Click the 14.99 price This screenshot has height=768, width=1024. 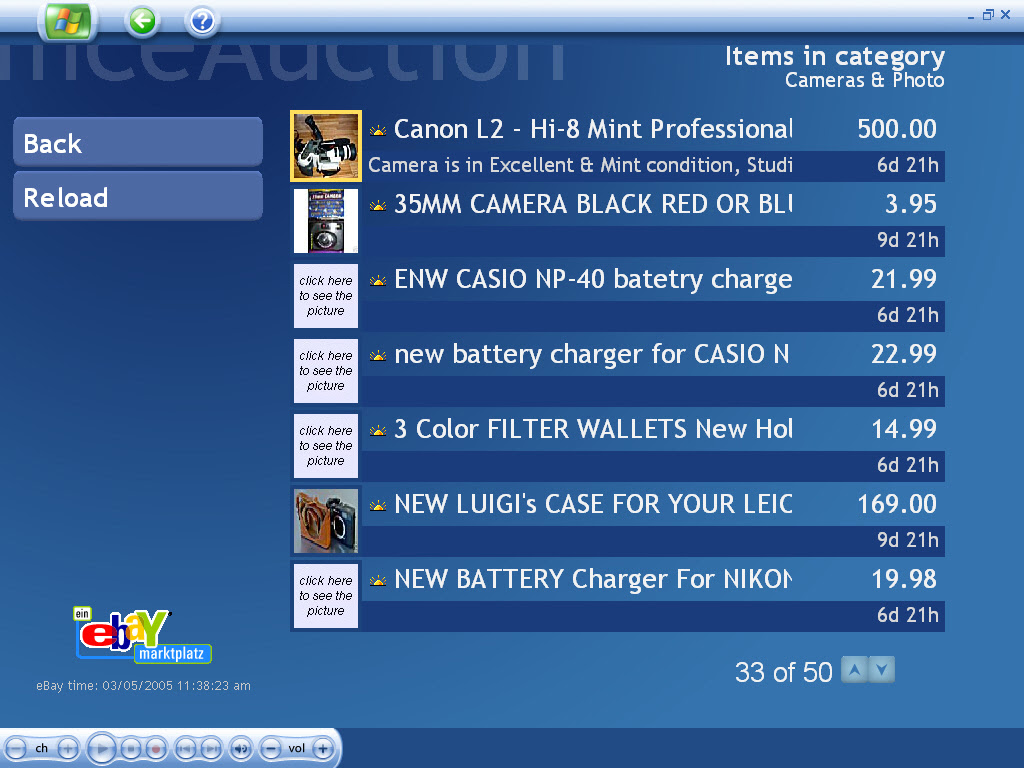[x=904, y=429]
